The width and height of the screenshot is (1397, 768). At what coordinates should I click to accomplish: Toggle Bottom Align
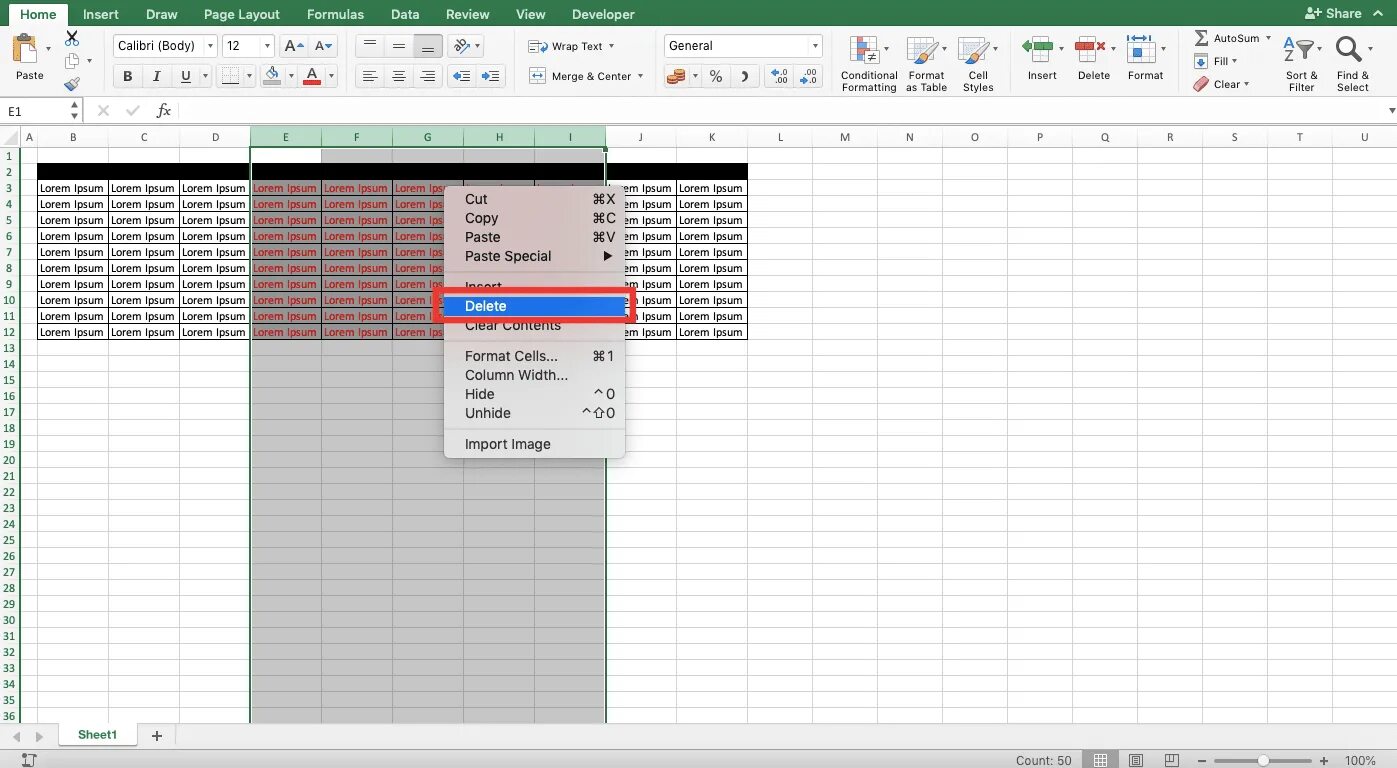point(428,46)
